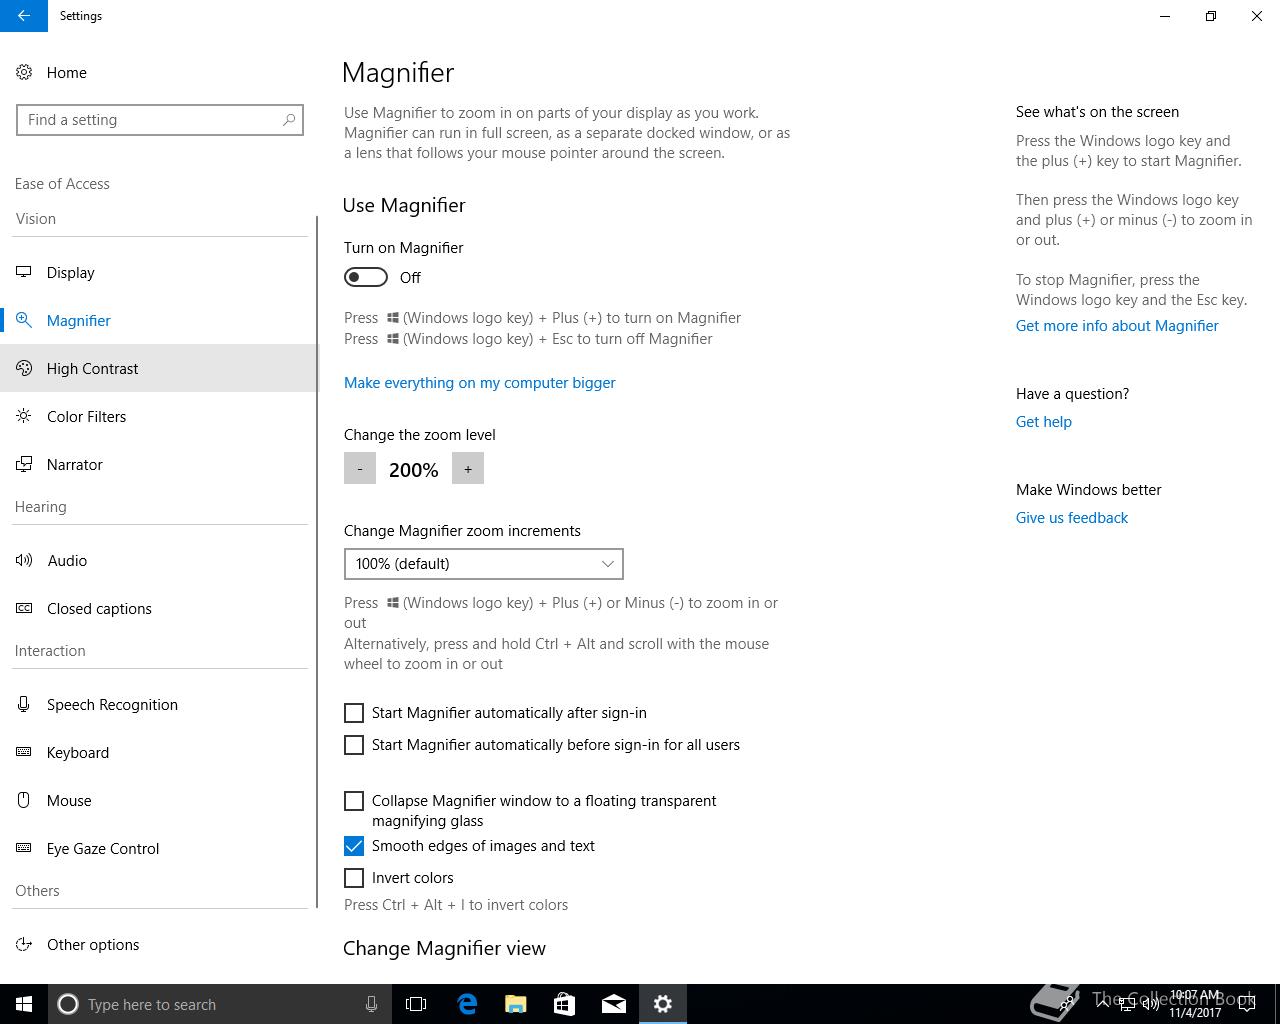The image size is (1280, 1024).
Task: Click the Narrator icon in sidebar
Action: [x=24, y=464]
